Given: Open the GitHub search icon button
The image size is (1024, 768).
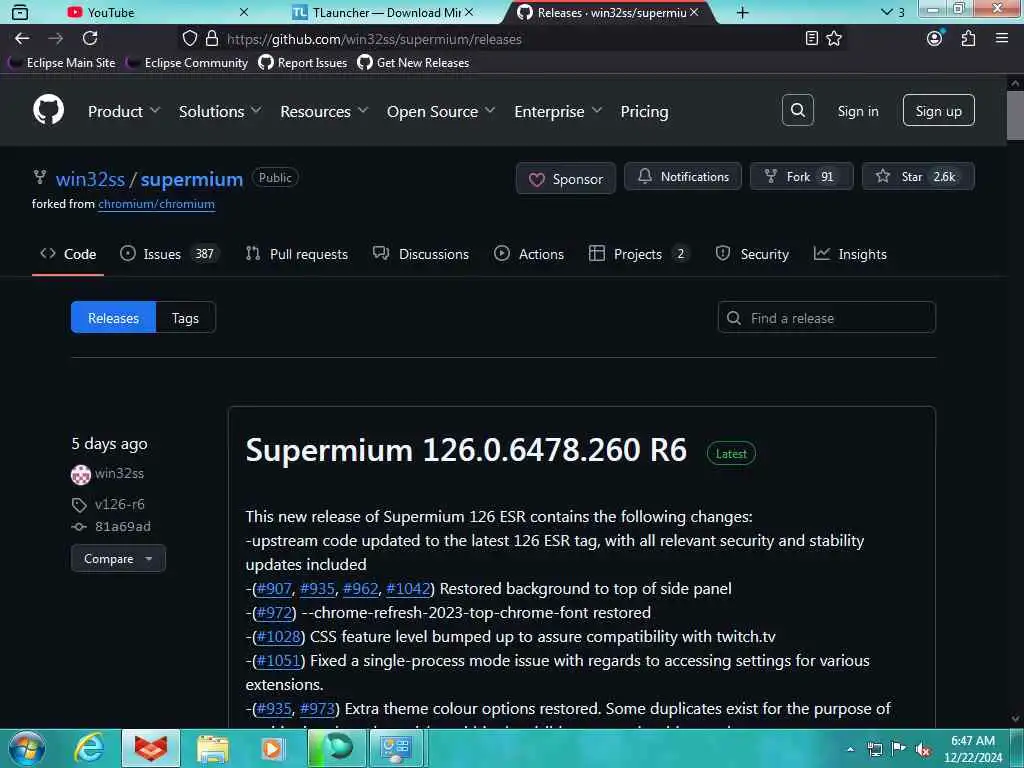Looking at the screenshot, I should pyautogui.click(x=797, y=110).
